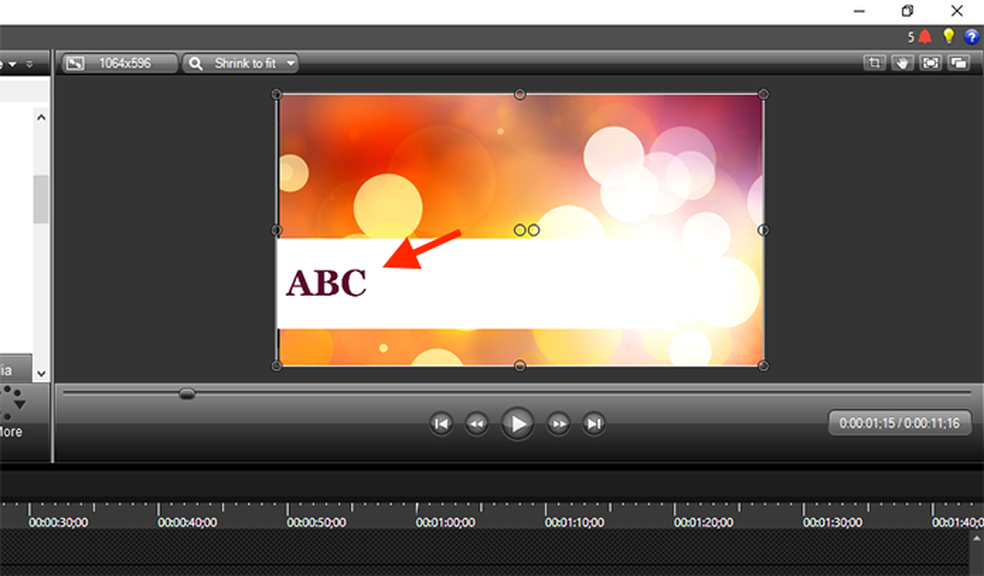
Task: Click the right-middle canvas resize handle
Action: [763, 230]
